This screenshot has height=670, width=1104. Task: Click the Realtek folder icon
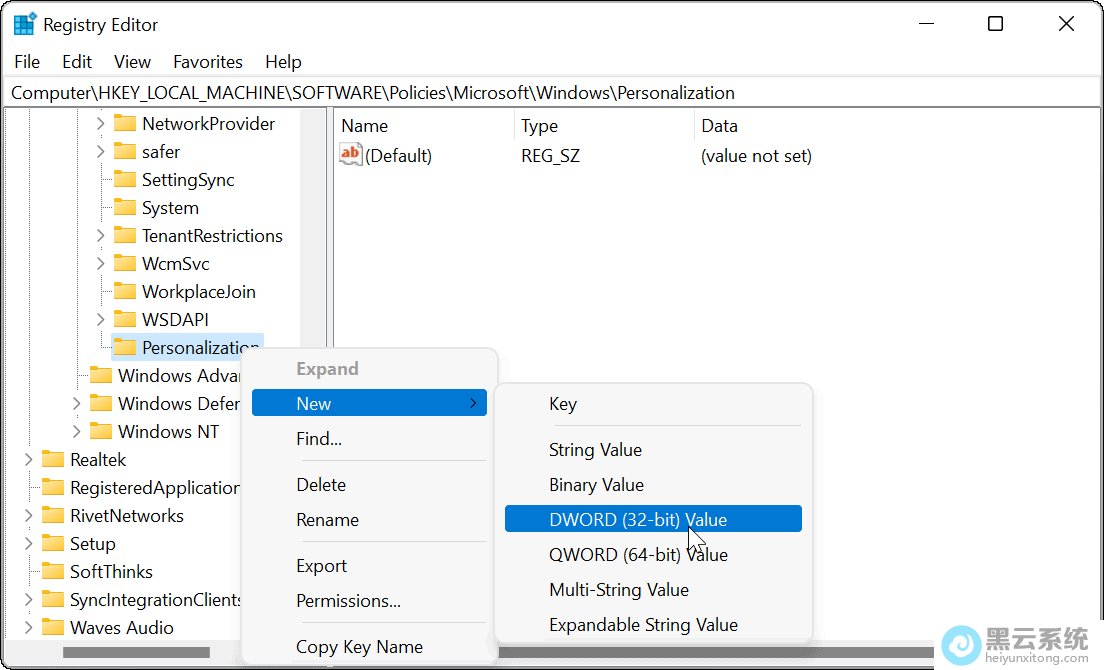53,460
